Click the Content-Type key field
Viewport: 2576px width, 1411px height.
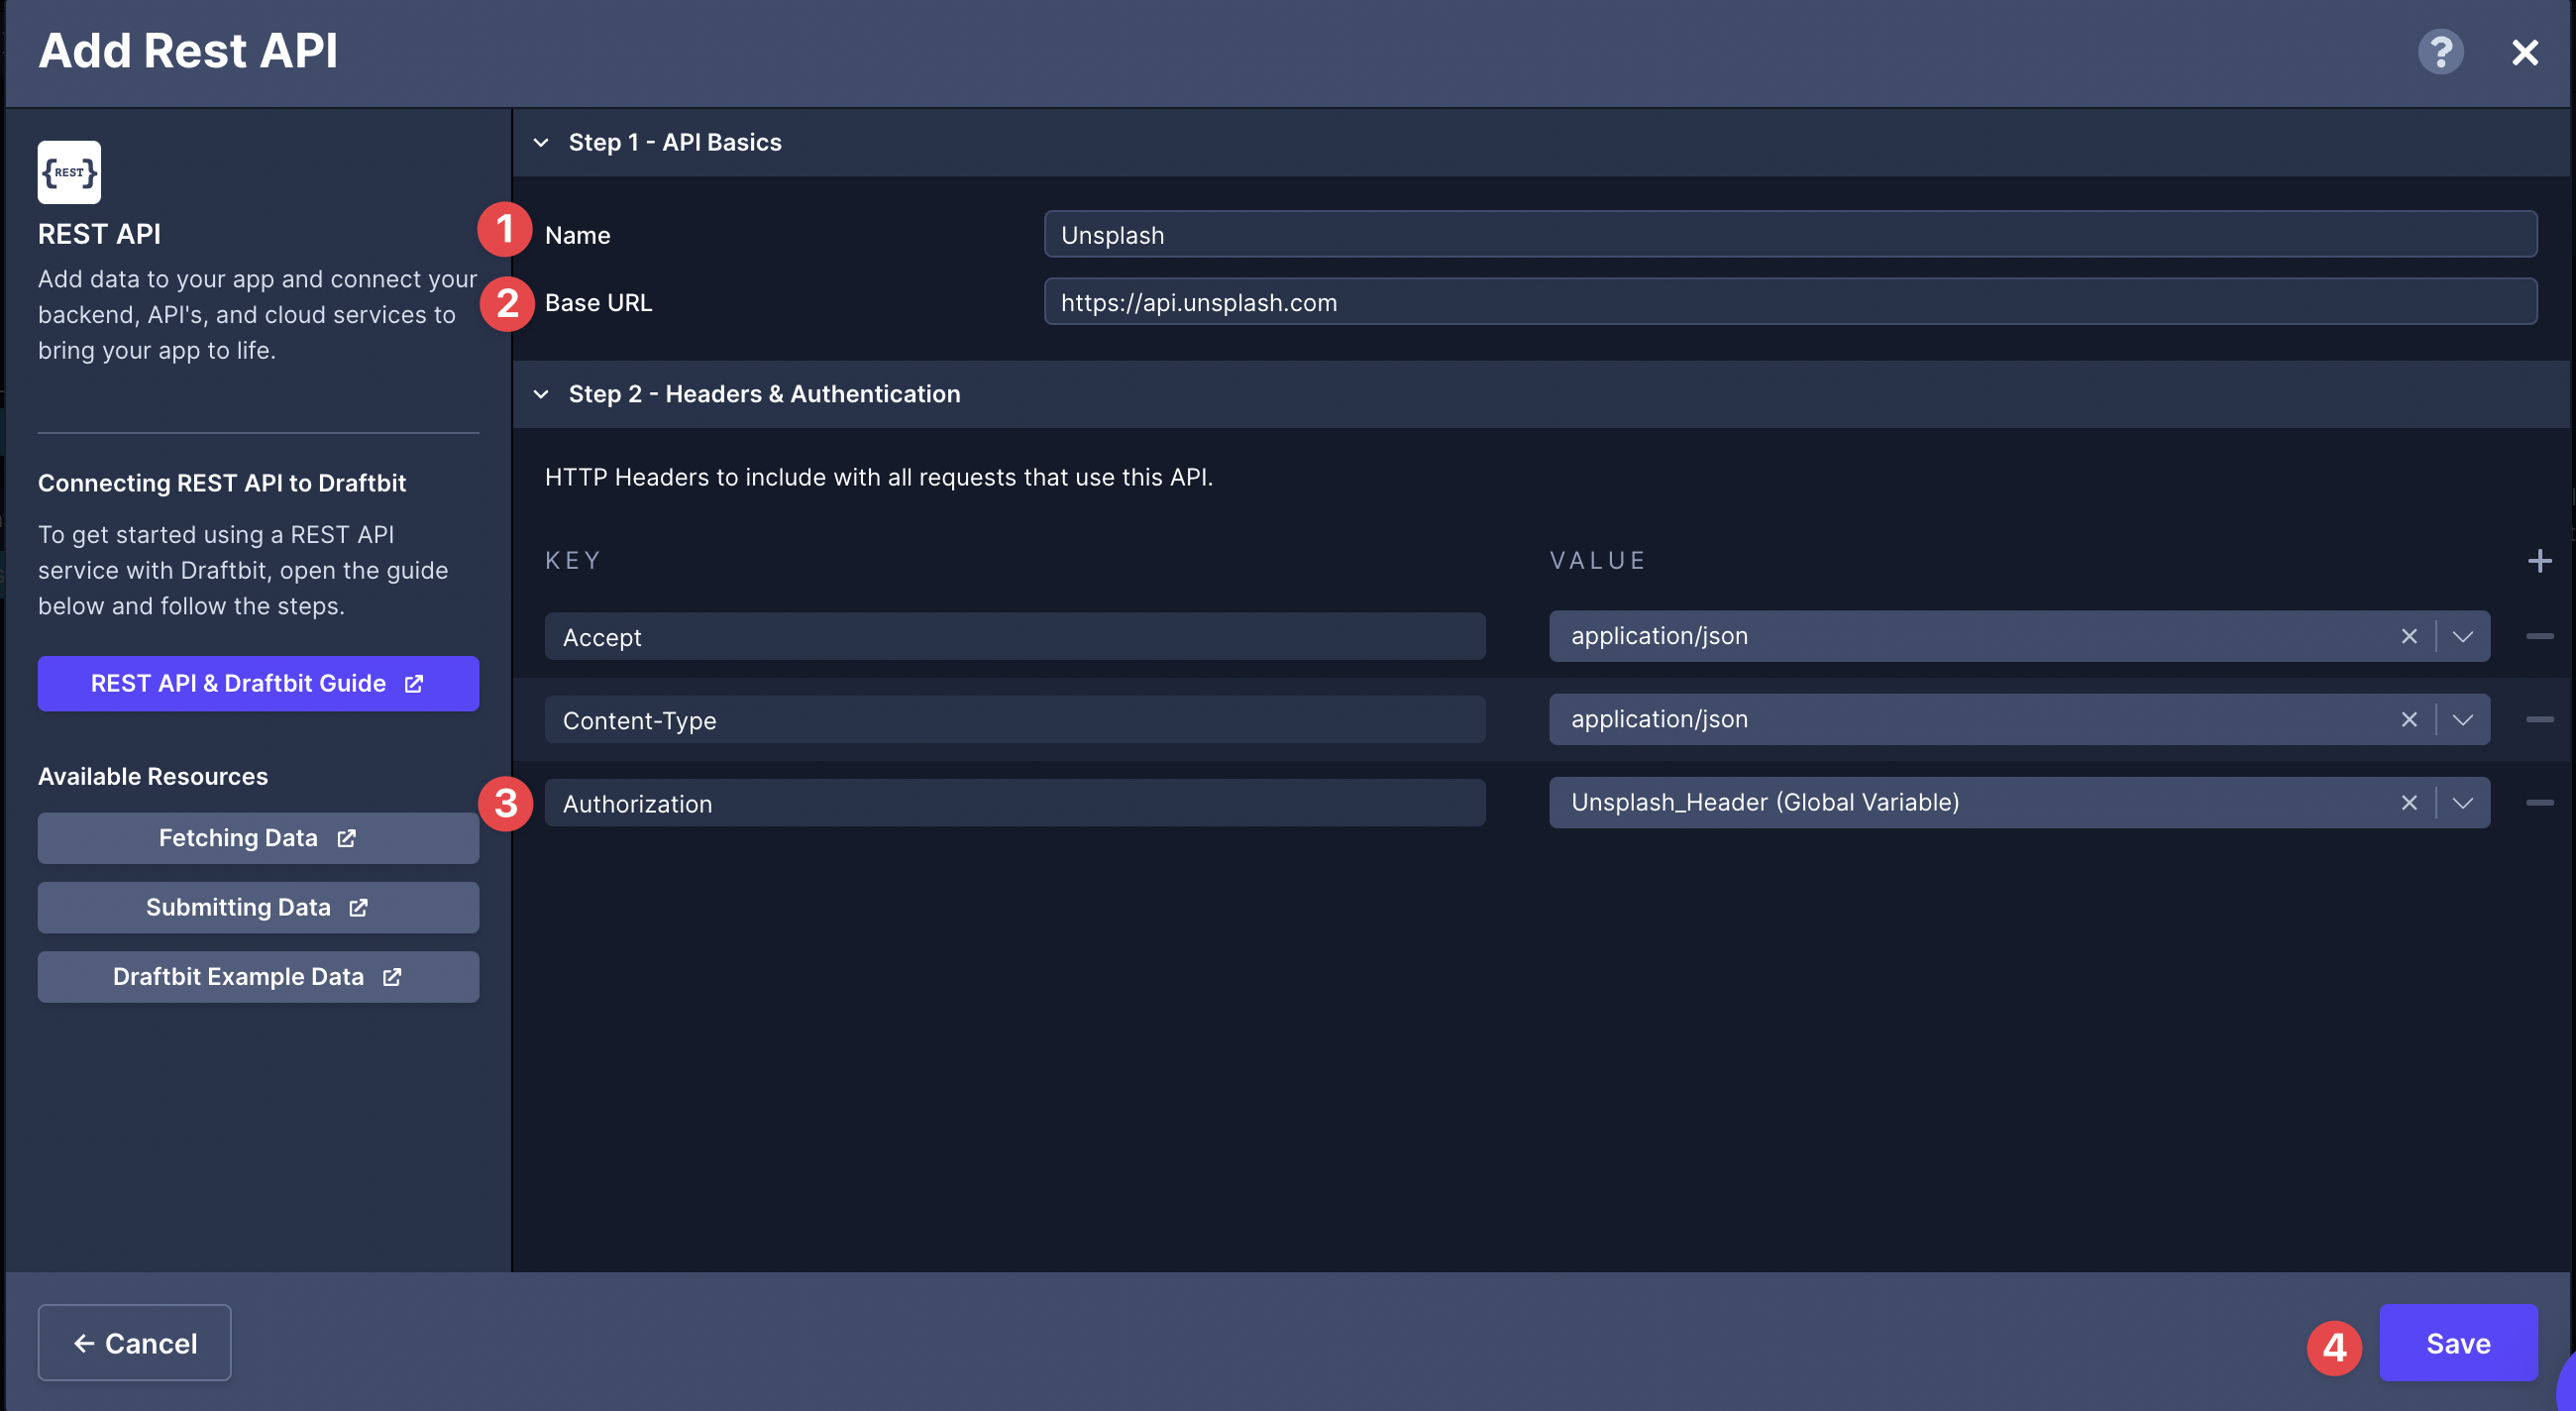1014,720
